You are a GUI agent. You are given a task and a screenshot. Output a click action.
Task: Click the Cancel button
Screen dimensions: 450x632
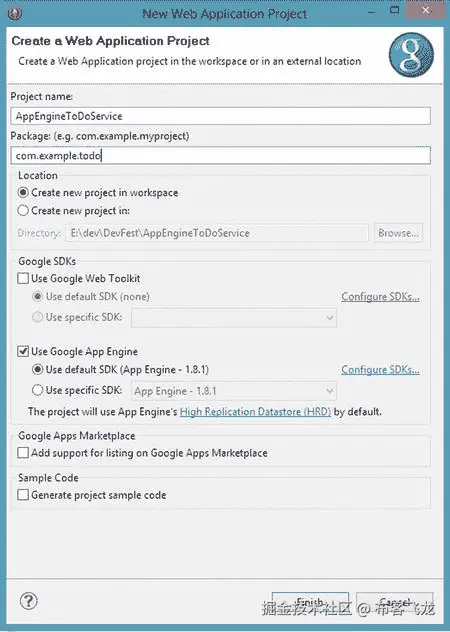click(x=395, y=602)
